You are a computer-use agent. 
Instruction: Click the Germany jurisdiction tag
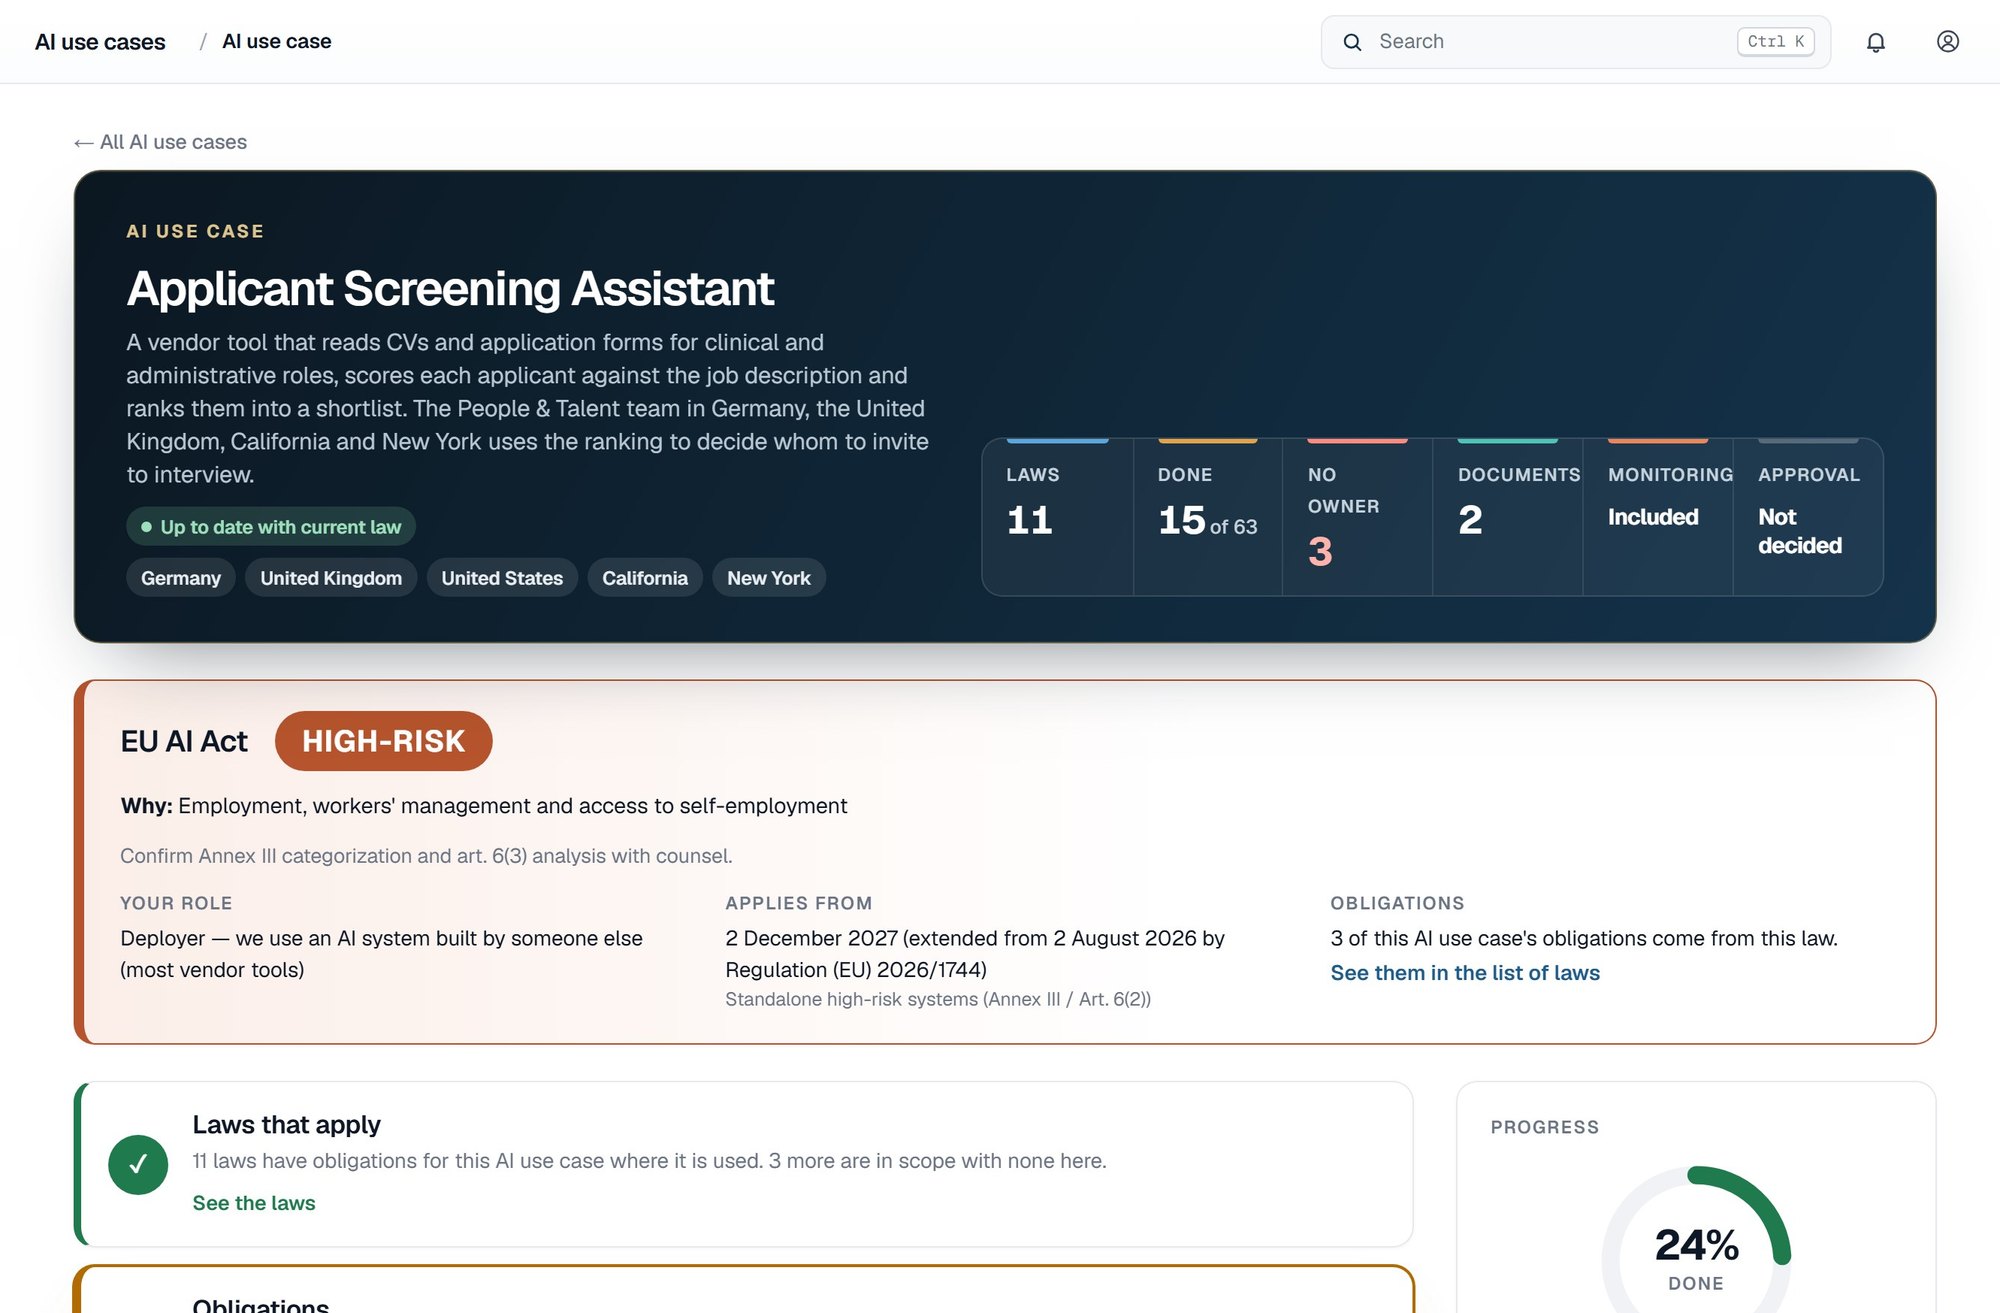(181, 578)
